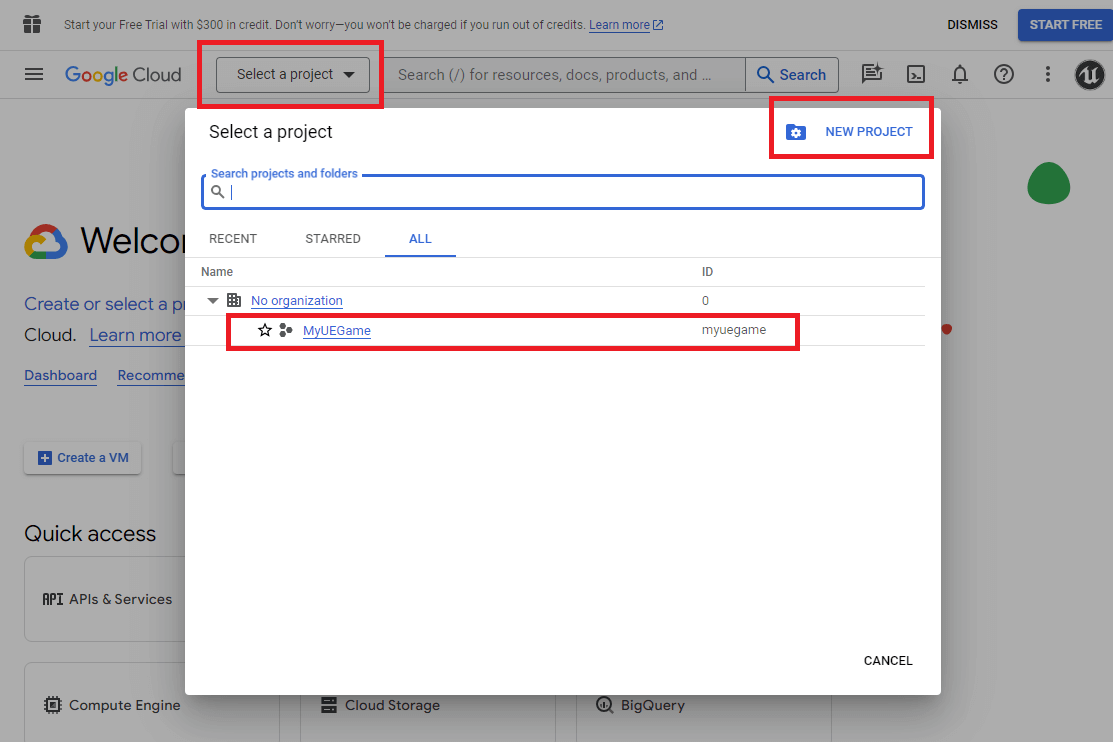Switch to the RECENT tab
Viewport: 1113px width, 742px height.
pyautogui.click(x=233, y=239)
